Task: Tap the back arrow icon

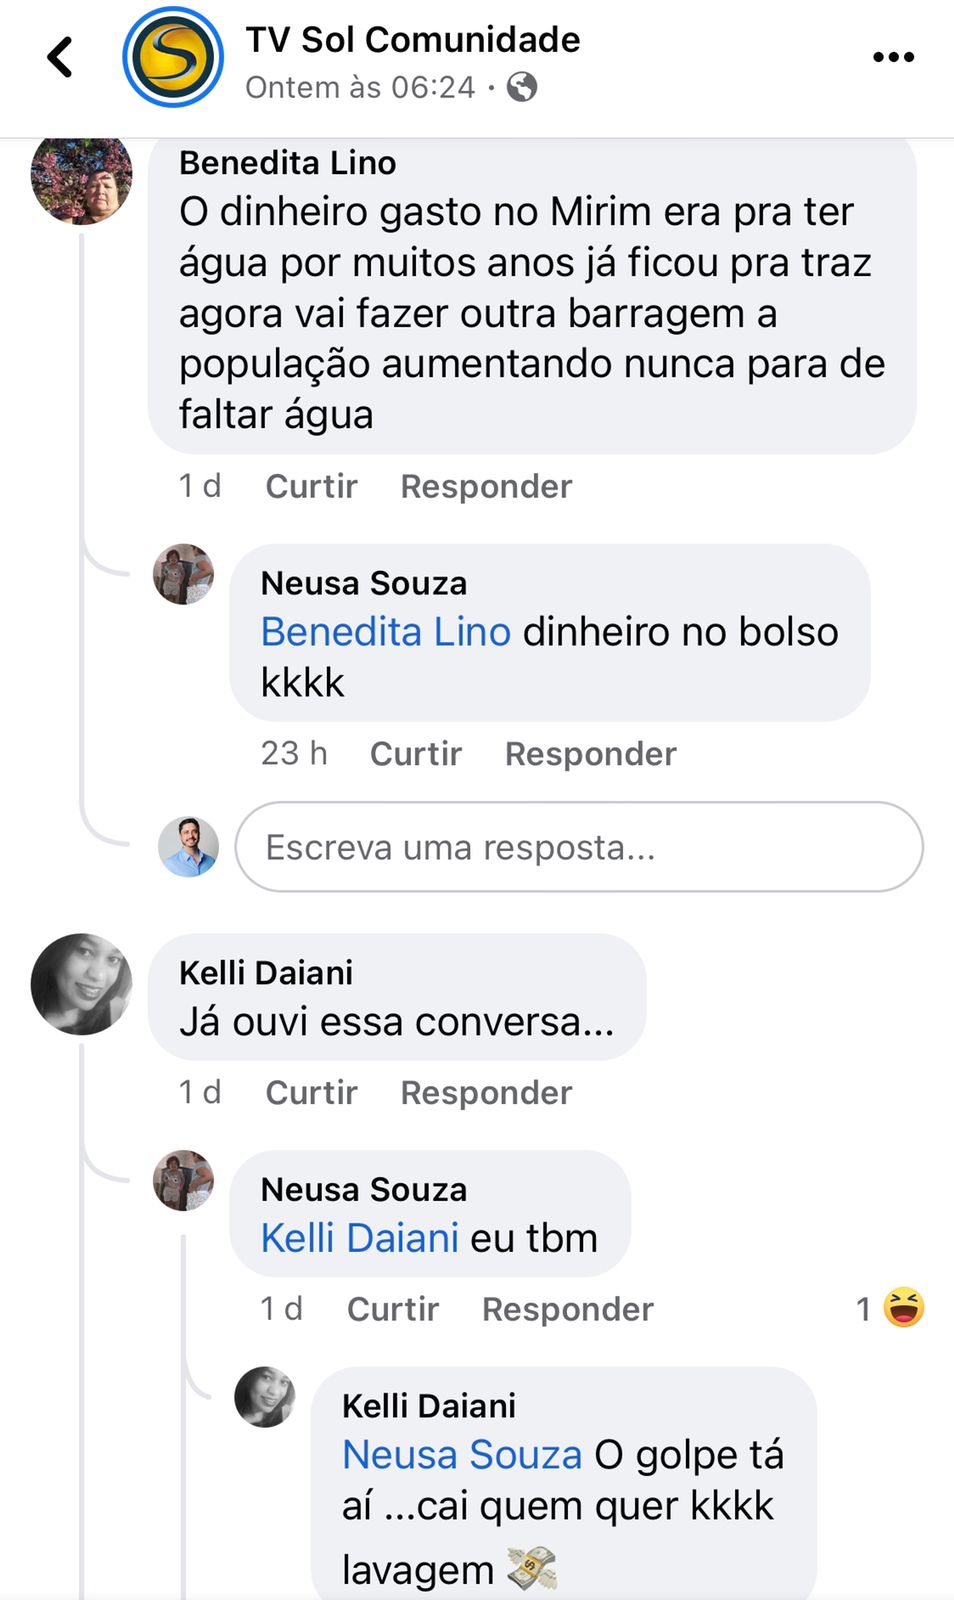Action: (60, 57)
